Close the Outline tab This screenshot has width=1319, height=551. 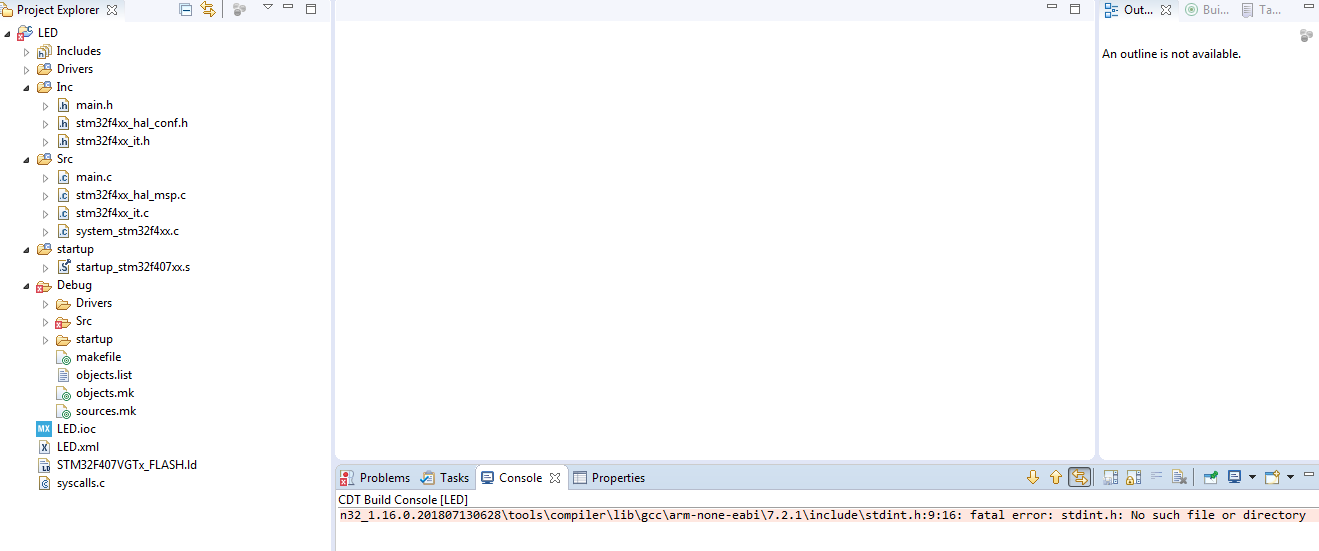coord(1166,10)
